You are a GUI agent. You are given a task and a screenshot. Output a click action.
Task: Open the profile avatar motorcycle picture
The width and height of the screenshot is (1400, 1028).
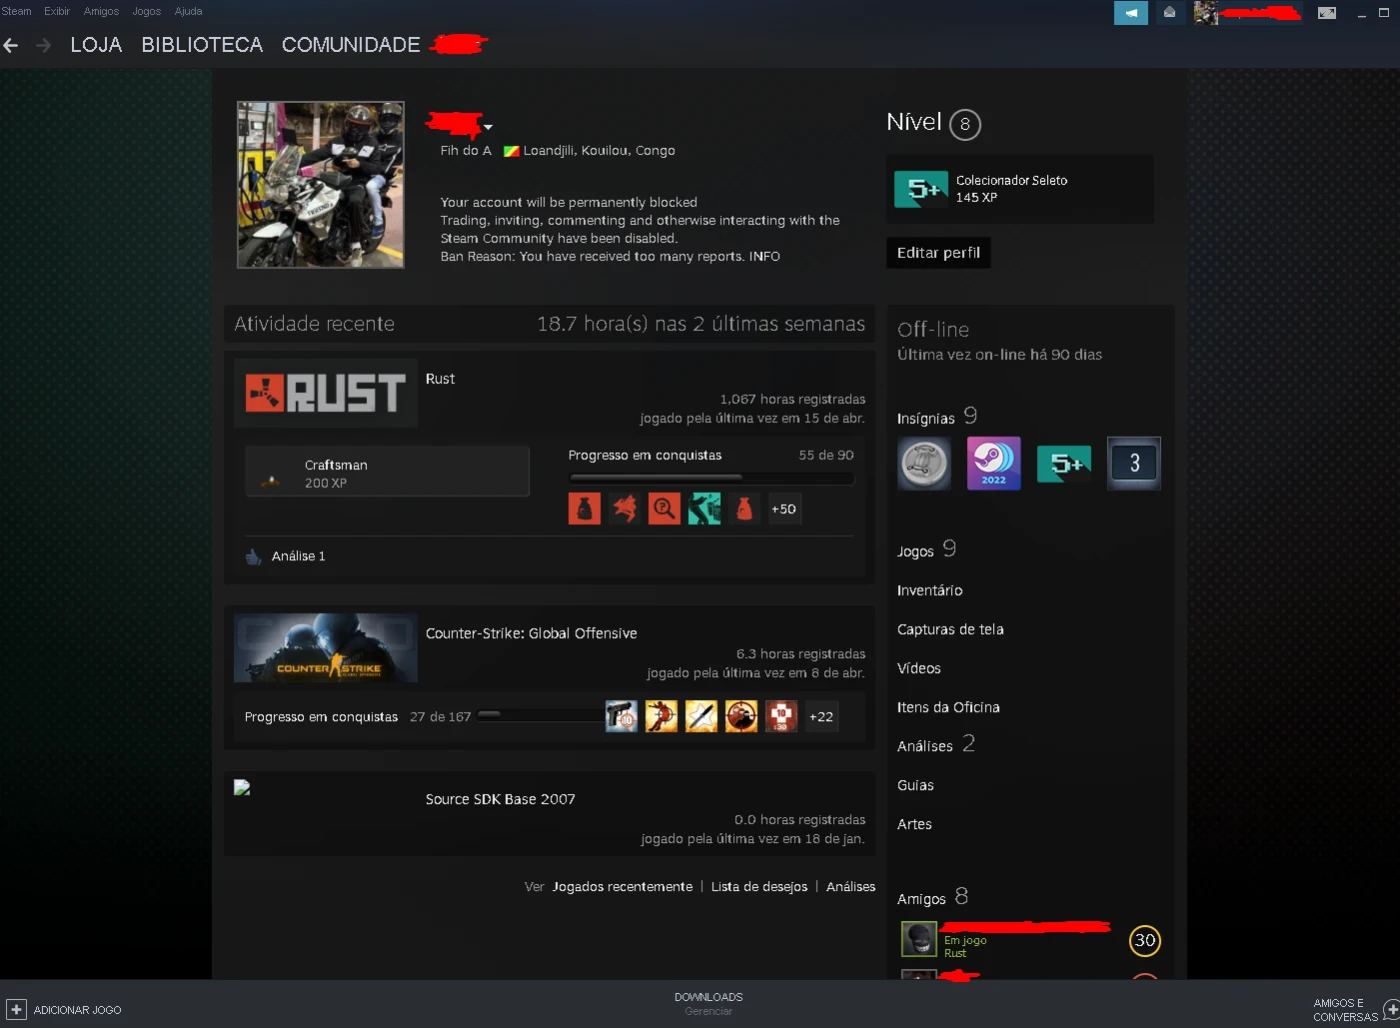tap(321, 185)
